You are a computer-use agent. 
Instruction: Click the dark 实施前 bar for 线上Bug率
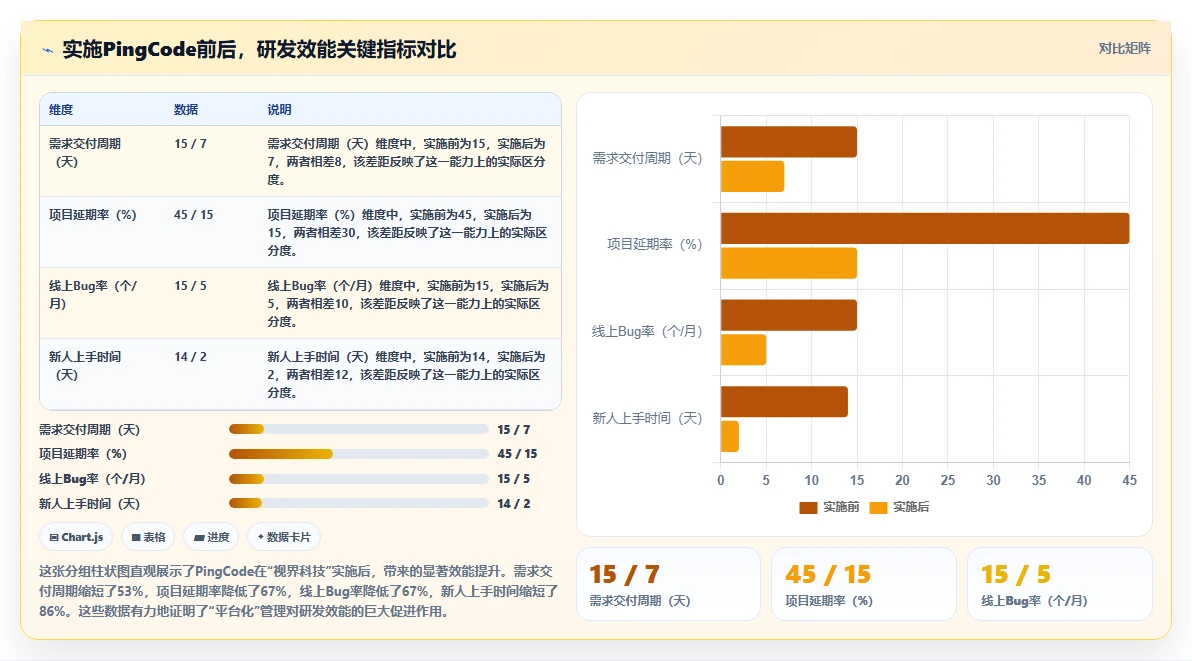click(788, 315)
